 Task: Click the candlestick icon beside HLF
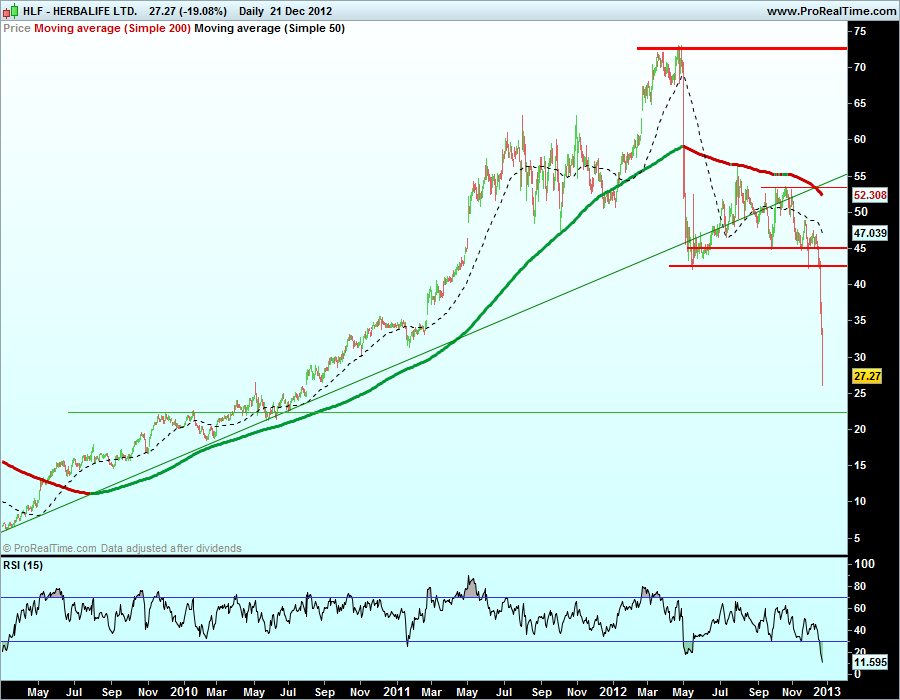point(11,11)
